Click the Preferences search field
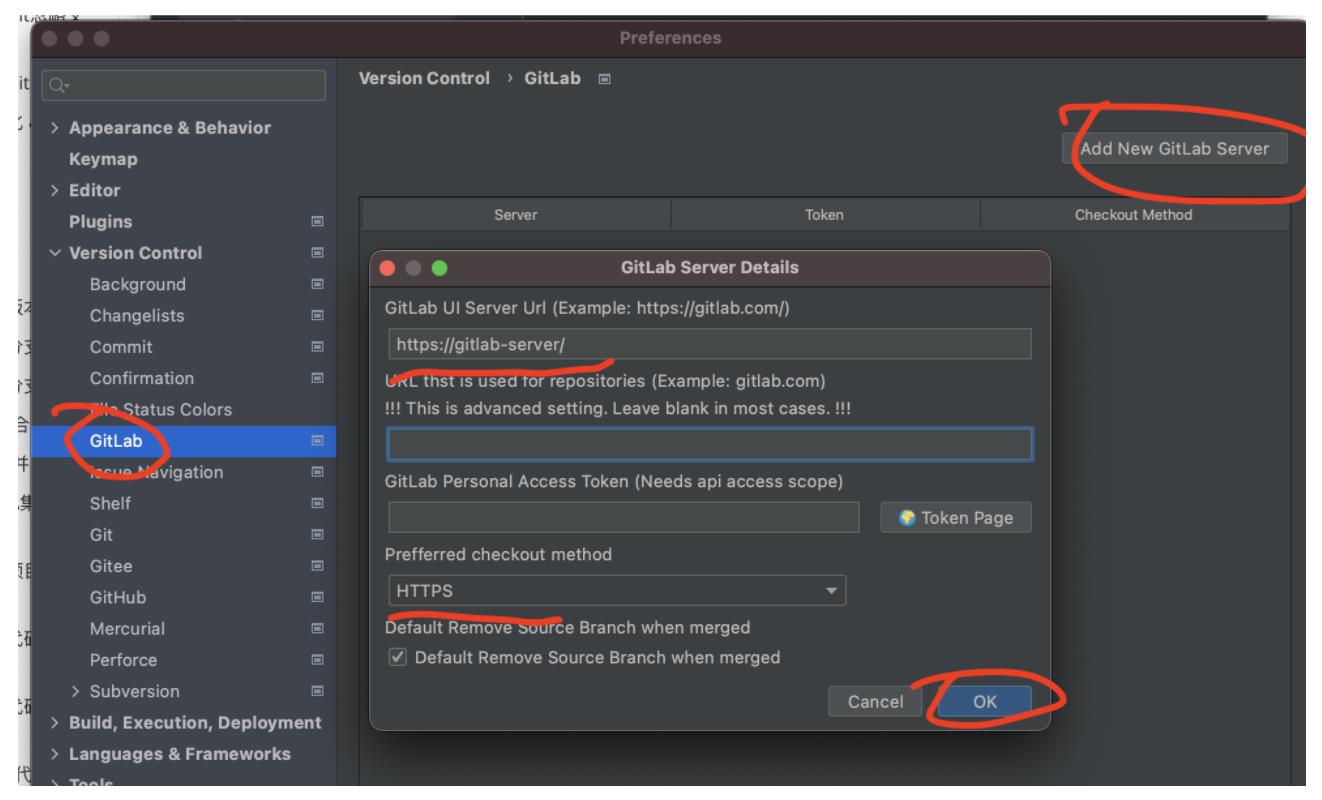Viewport: 1322px width, 800px height. point(184,85)
